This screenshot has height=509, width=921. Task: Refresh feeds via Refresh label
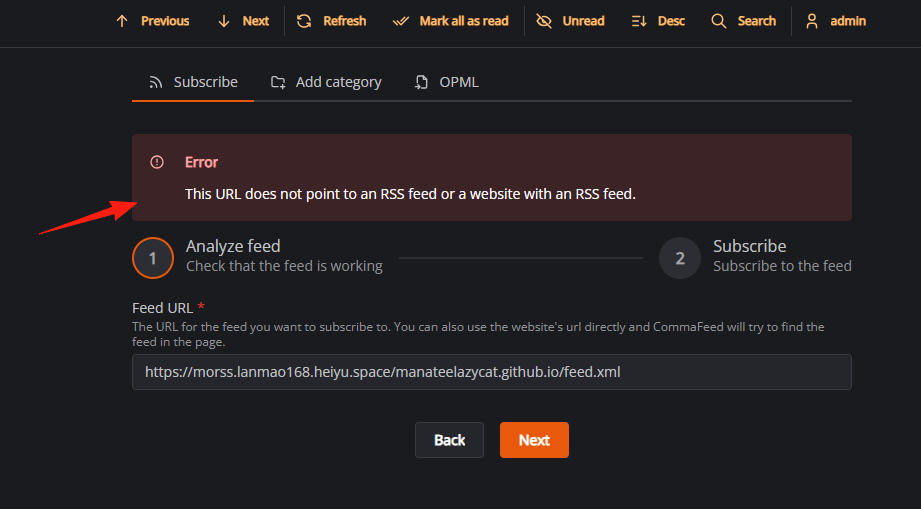tap(345, 21)
